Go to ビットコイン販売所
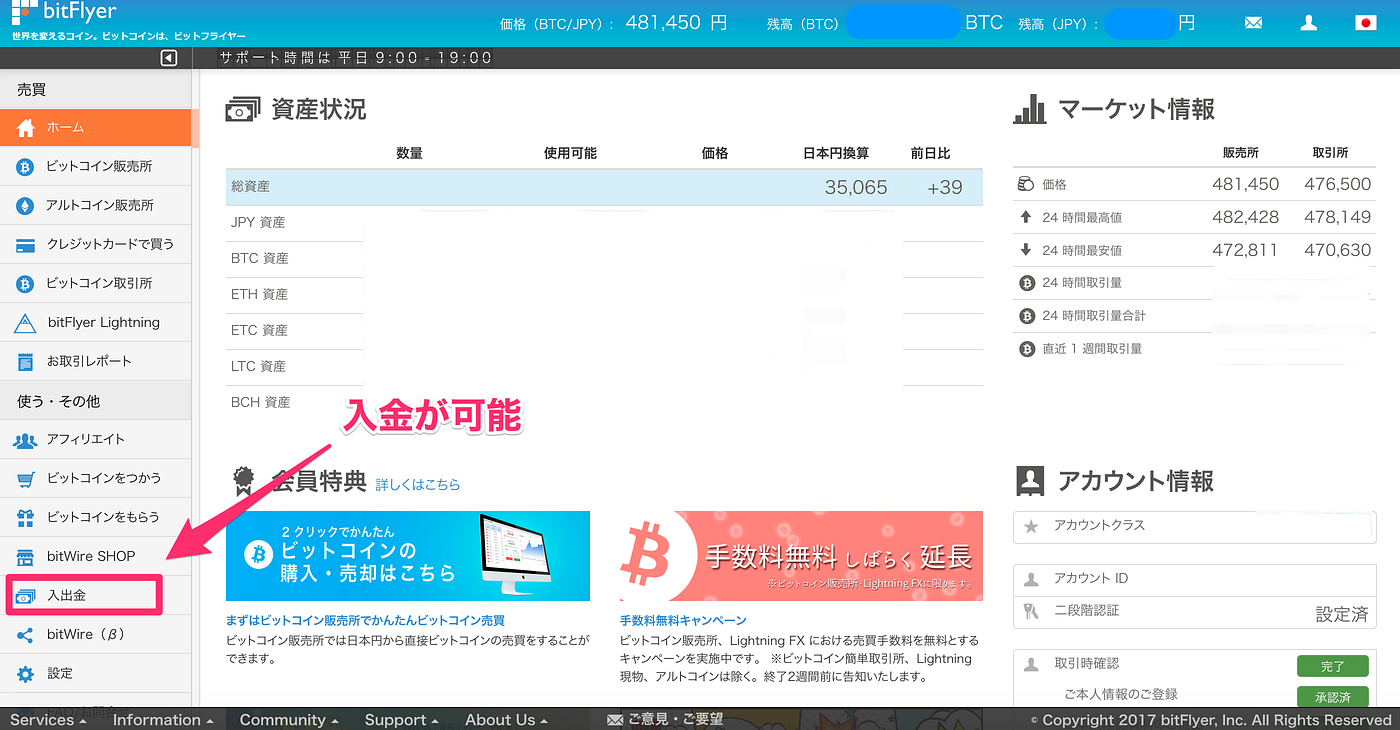 pos(95,167)
